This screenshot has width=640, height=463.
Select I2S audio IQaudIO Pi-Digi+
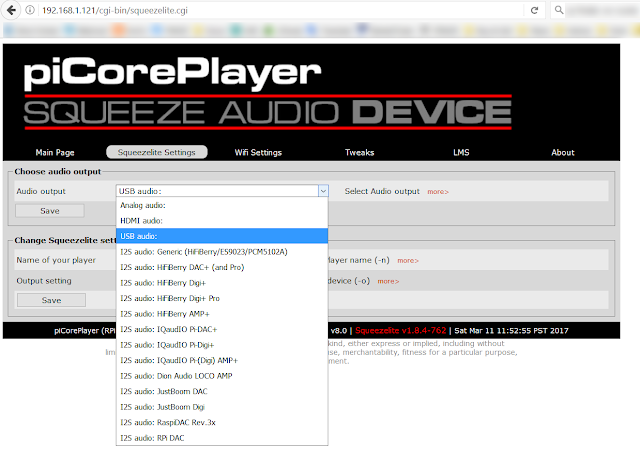[222, 345]
